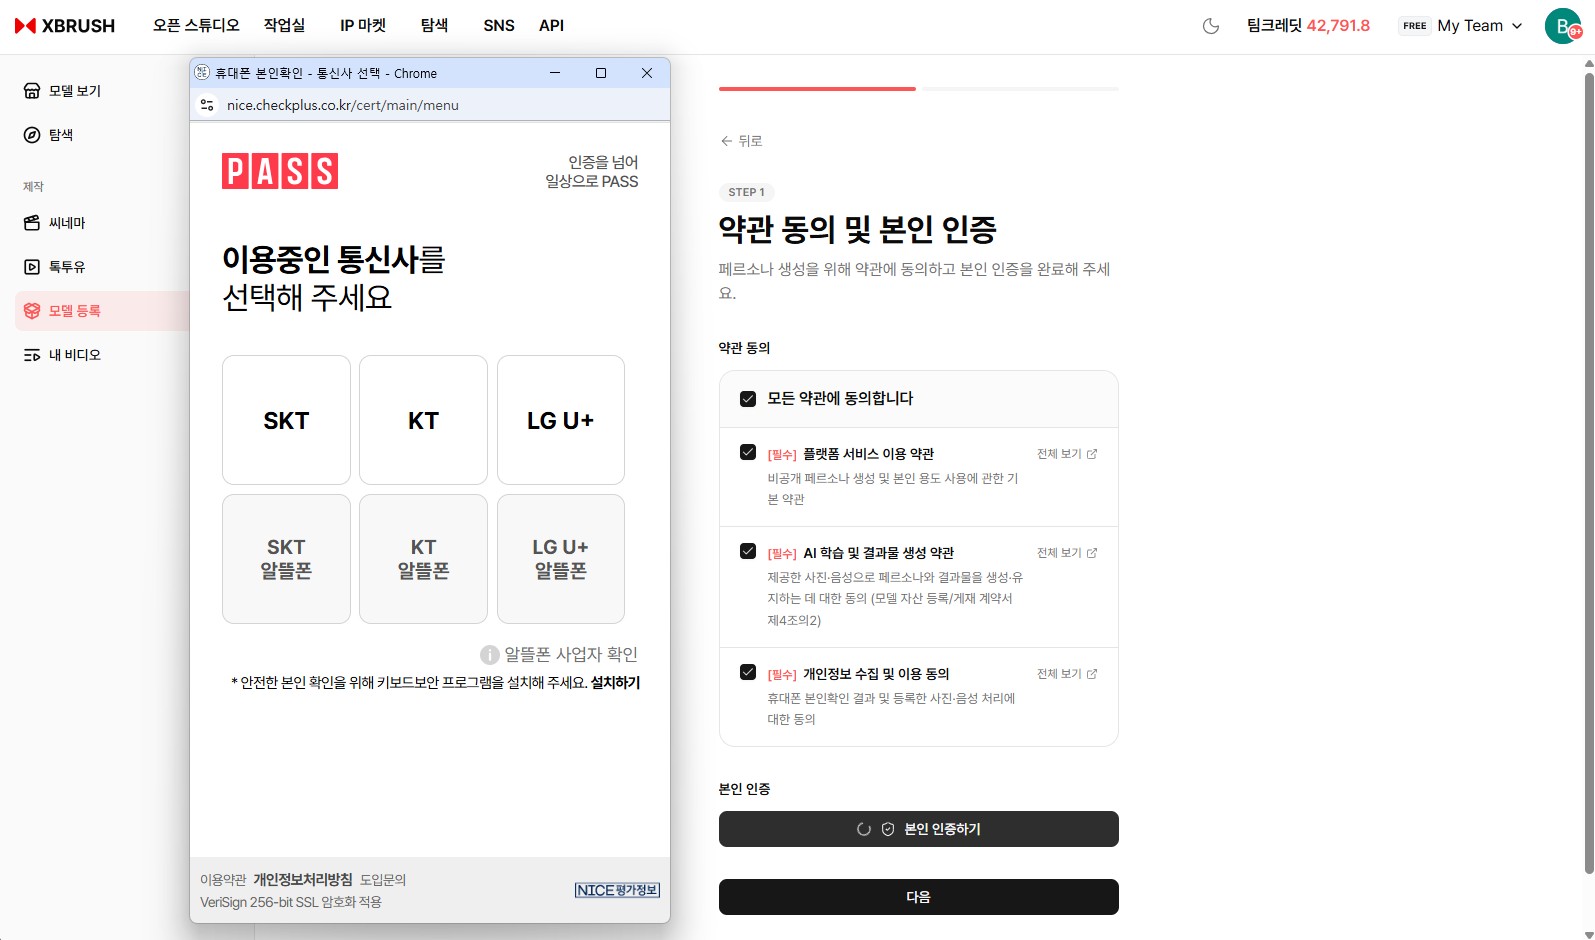Open 작업실 menu
This screenshot has width=1595, height=940.
click(x=284, y=26)
